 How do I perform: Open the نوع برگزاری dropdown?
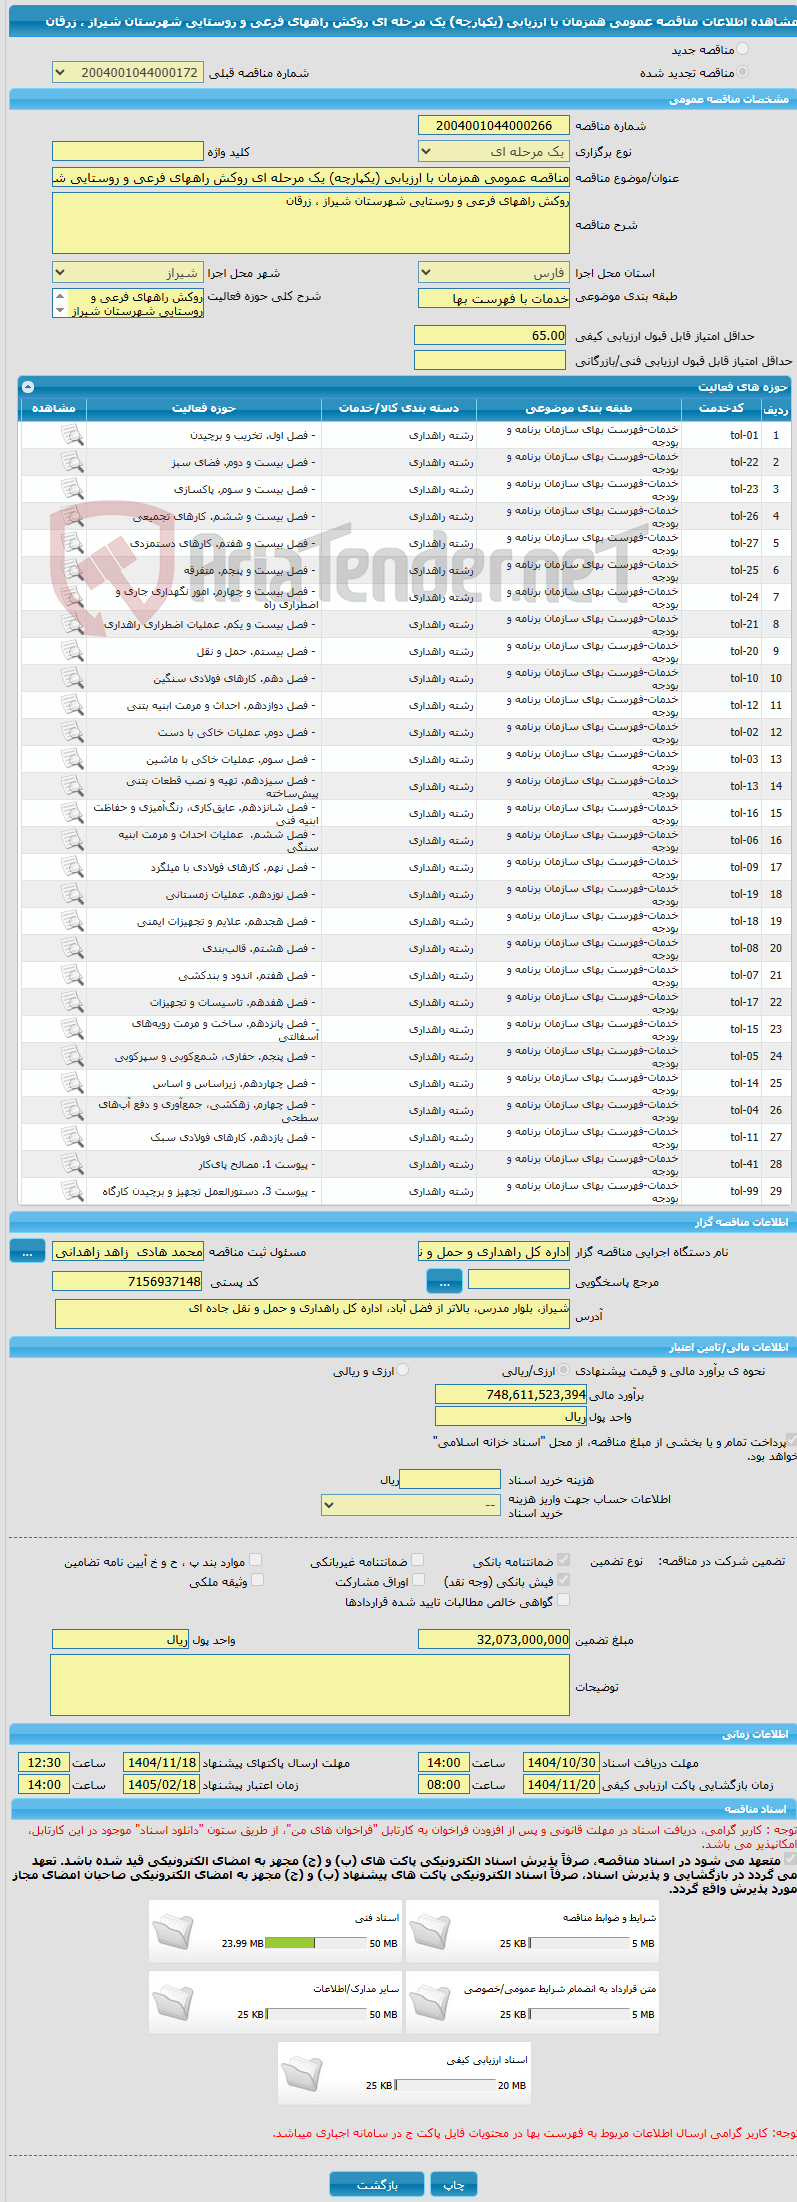point(494,151)
